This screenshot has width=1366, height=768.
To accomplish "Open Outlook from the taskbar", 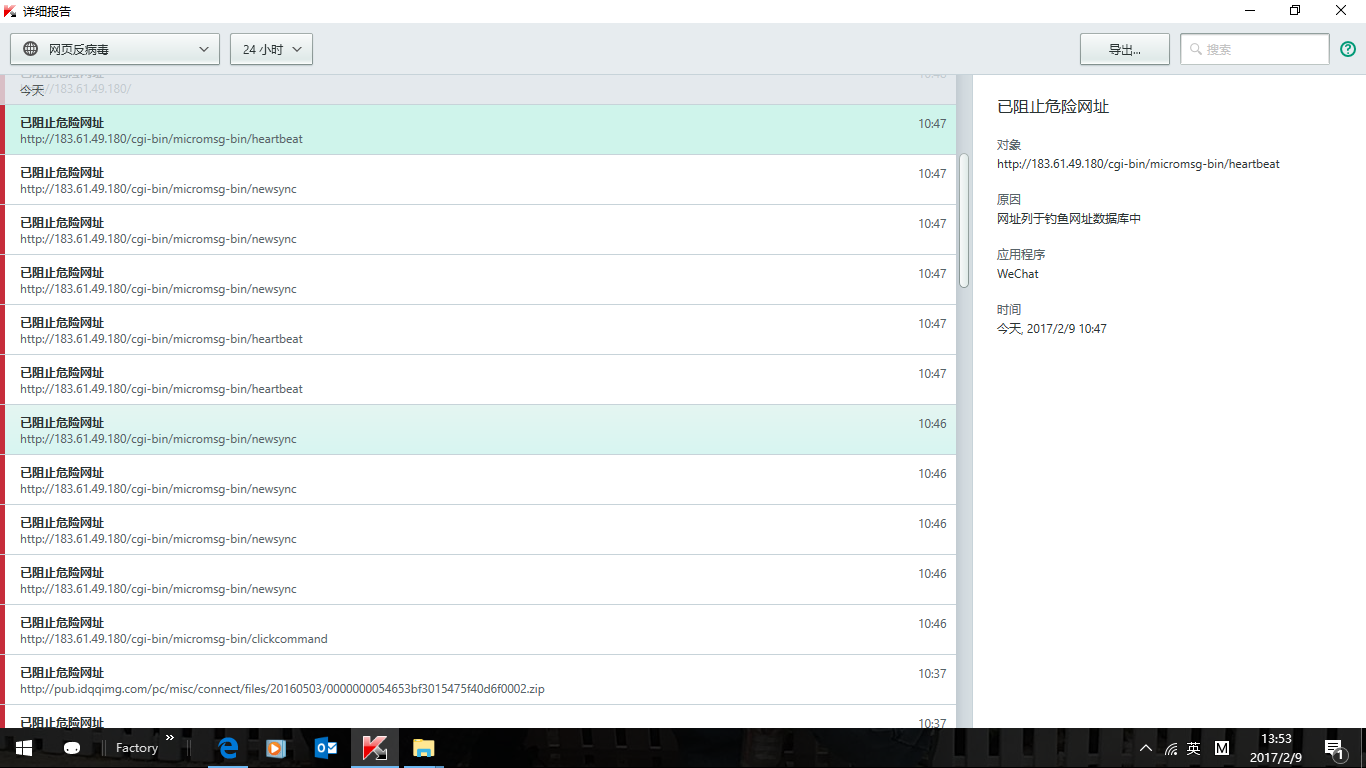I will 326,748.
